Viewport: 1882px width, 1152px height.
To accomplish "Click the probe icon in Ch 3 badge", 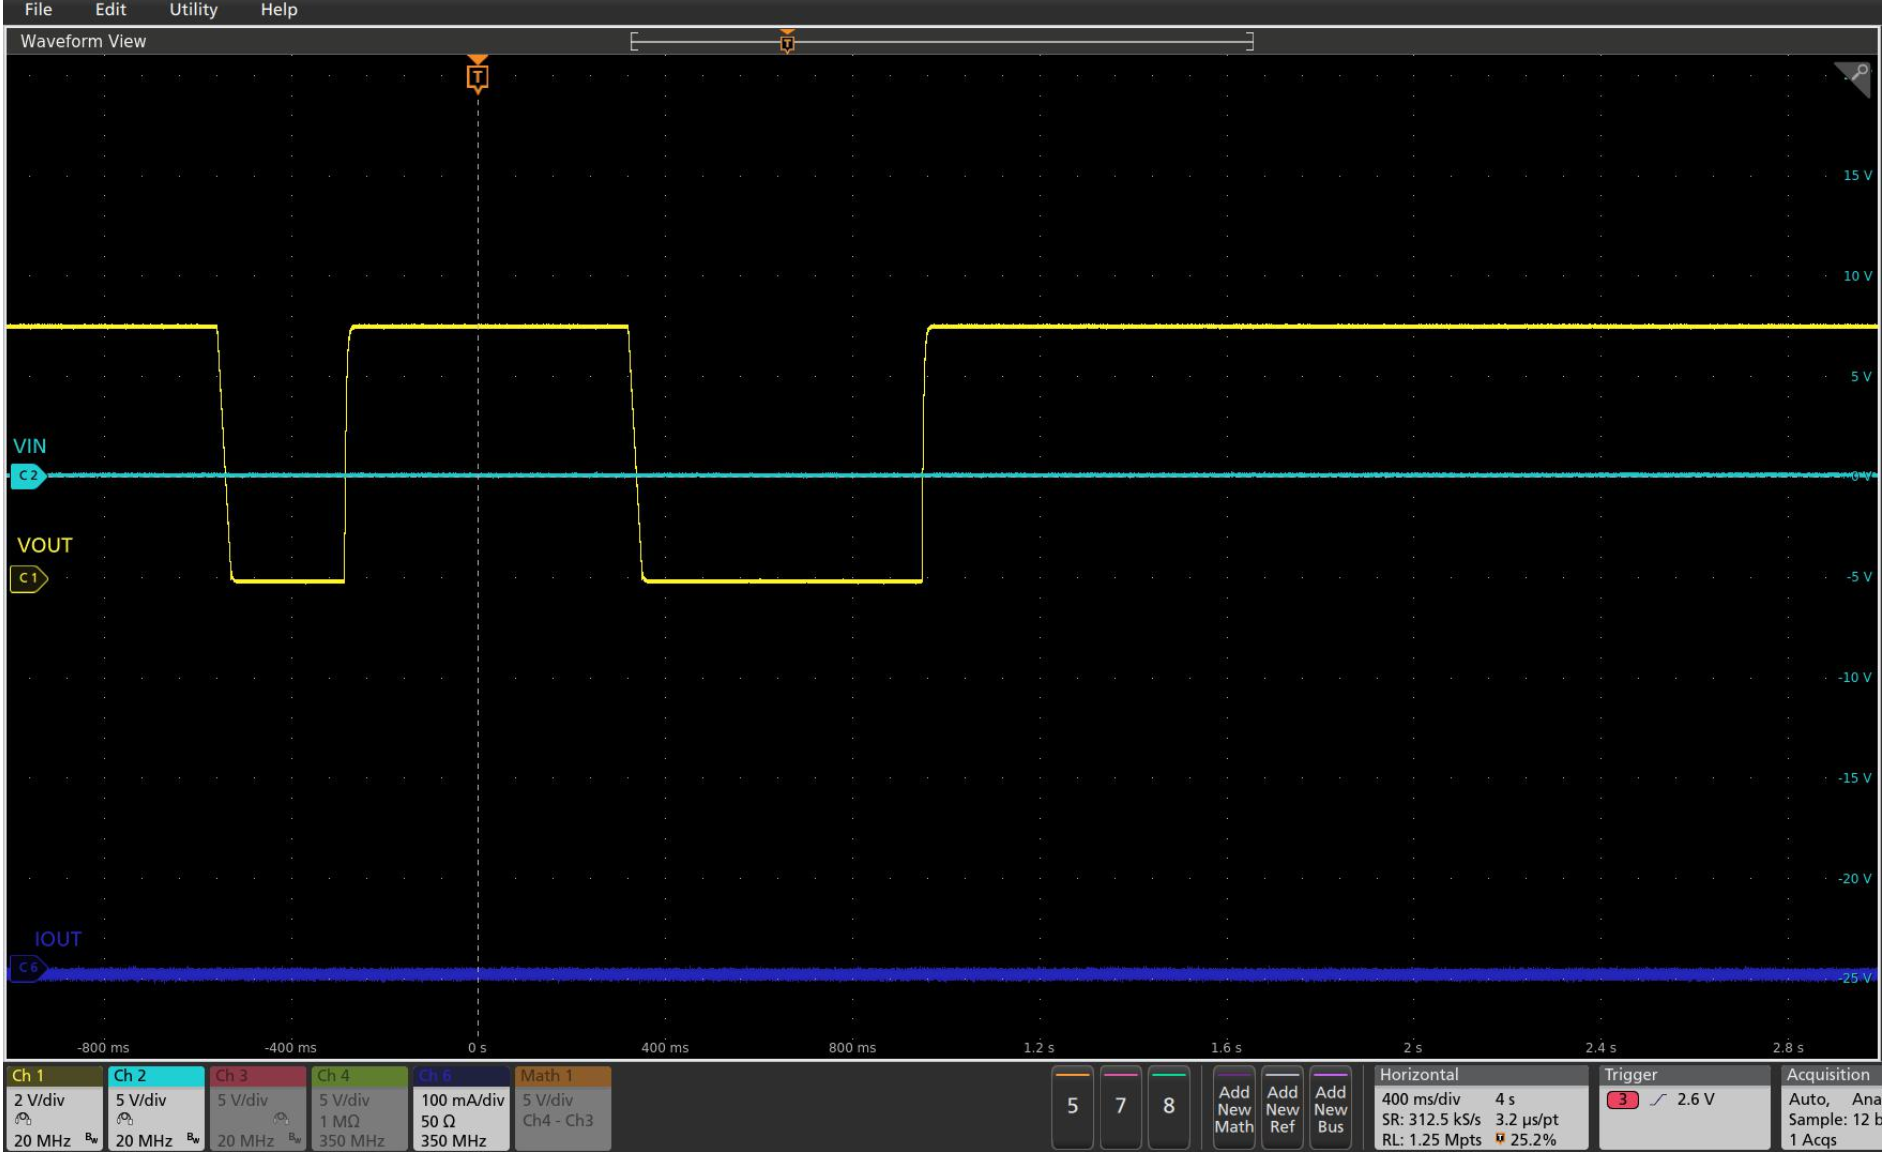I will tap(282, 1120).
